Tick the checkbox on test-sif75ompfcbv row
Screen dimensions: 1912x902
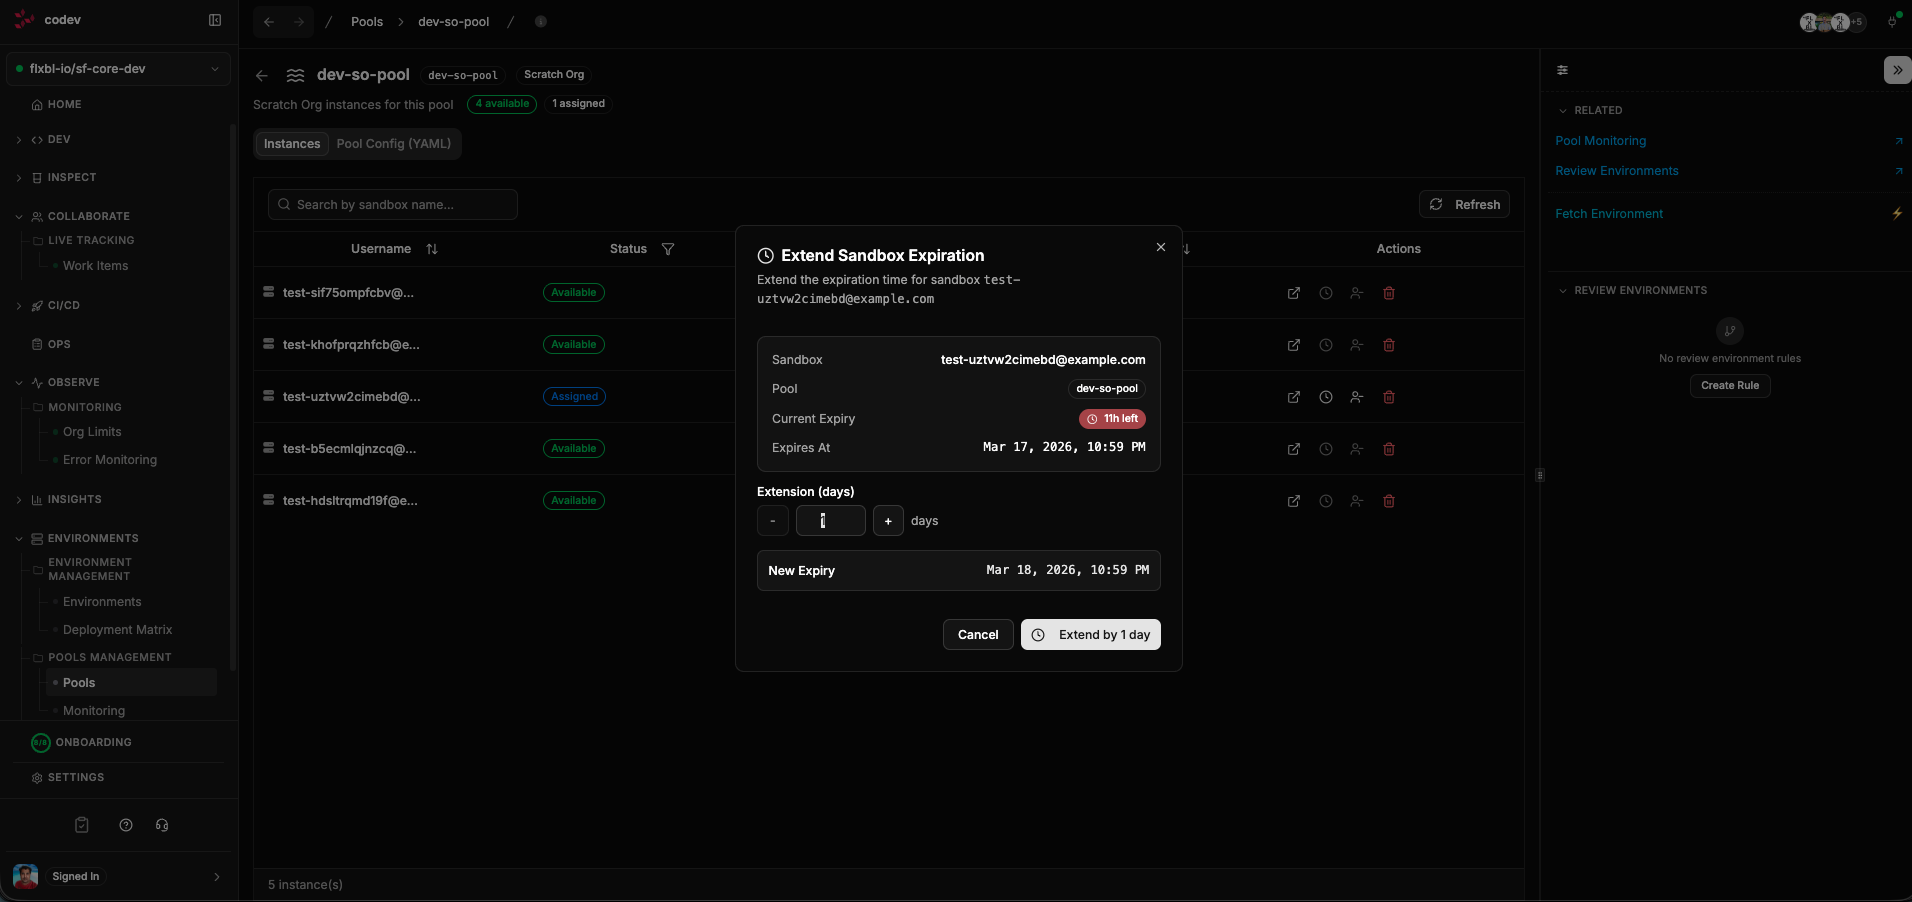tap(268, 292)
